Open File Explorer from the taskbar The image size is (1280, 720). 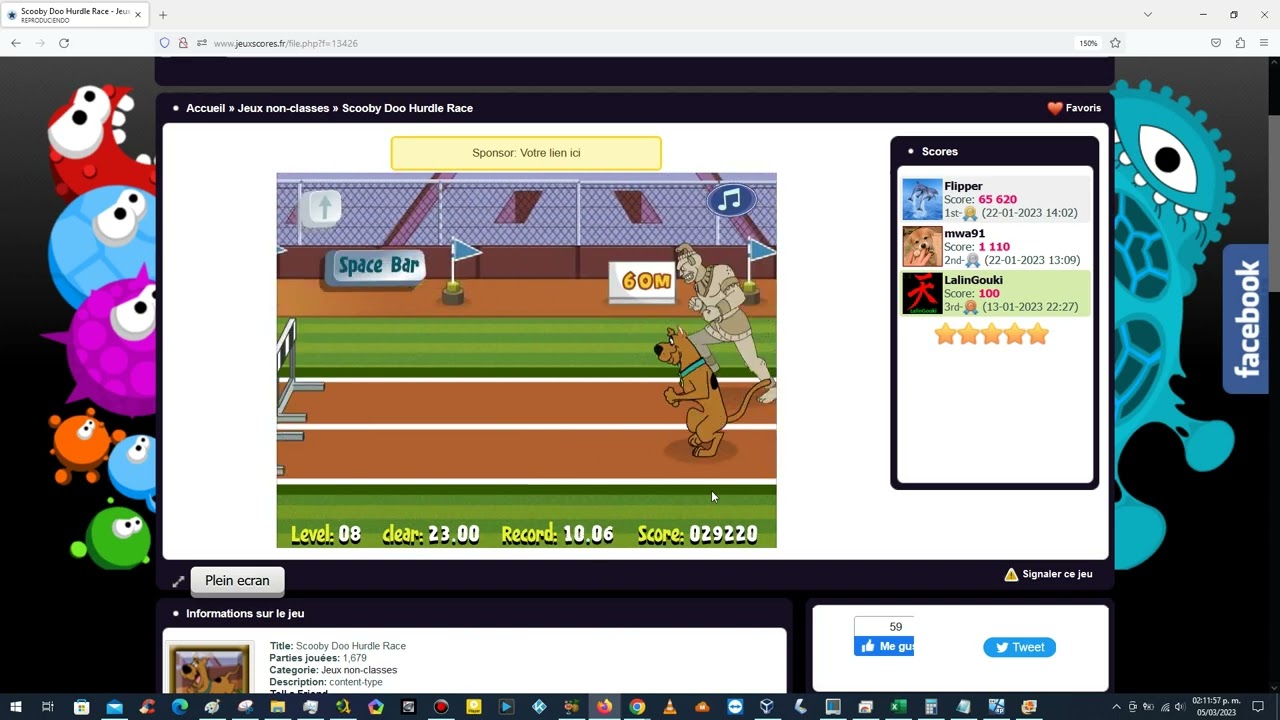277,707
